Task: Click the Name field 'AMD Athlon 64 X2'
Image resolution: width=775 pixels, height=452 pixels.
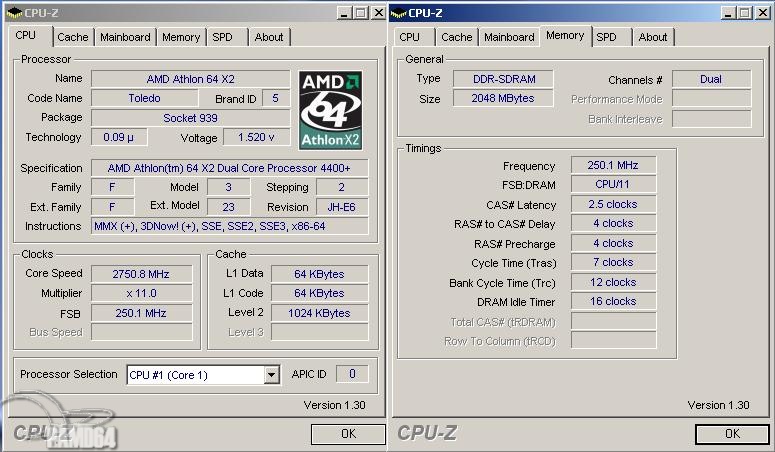Action: tap(191, 79)
